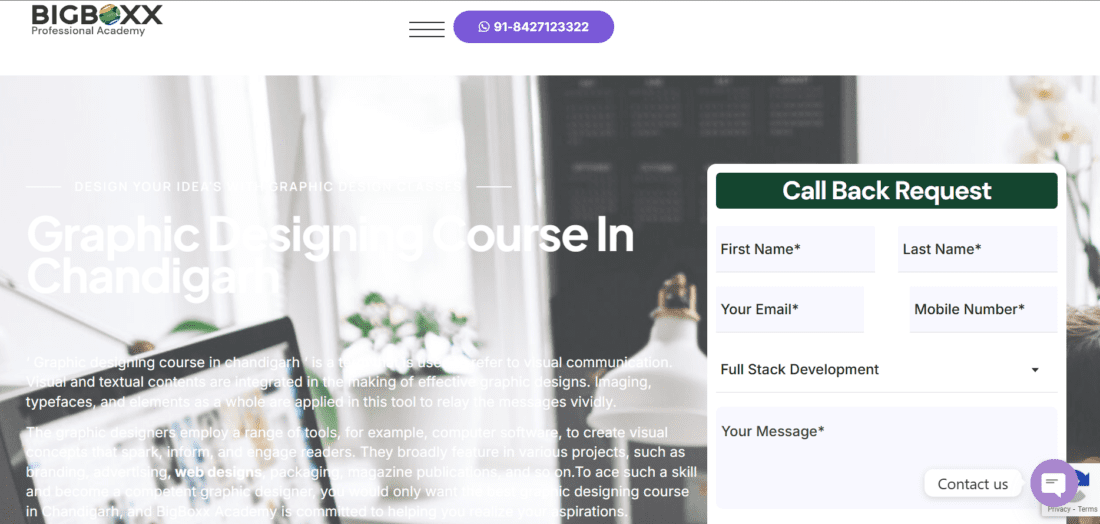The height and width of the screenshot is (524, 1100).
Task: Click the graphic design classes tagline text
Action: [269, 187]
